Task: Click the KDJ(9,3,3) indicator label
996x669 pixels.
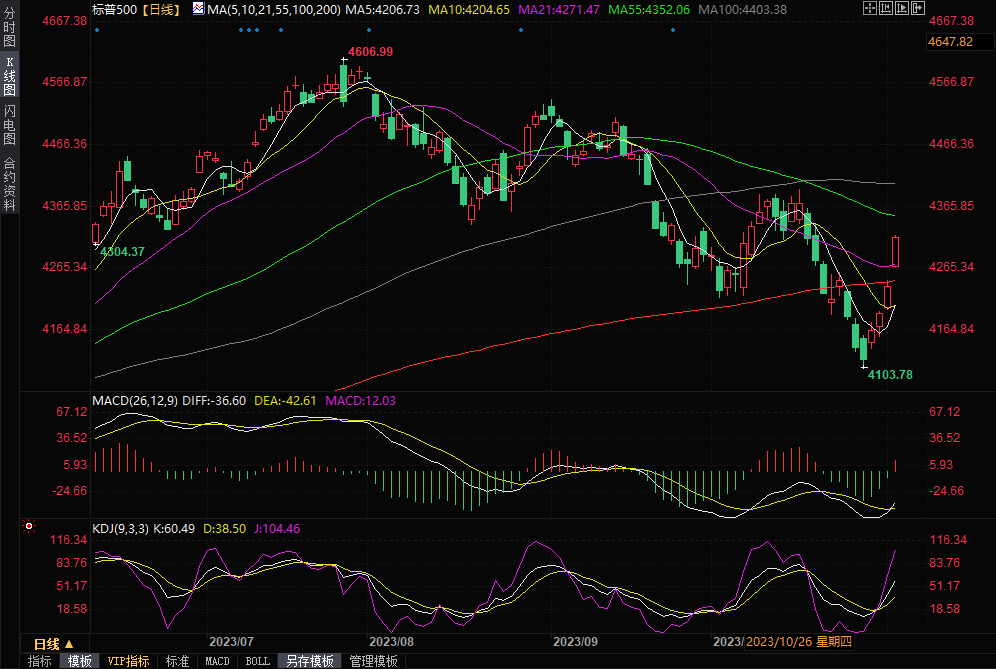Action: tap(121, 528)
